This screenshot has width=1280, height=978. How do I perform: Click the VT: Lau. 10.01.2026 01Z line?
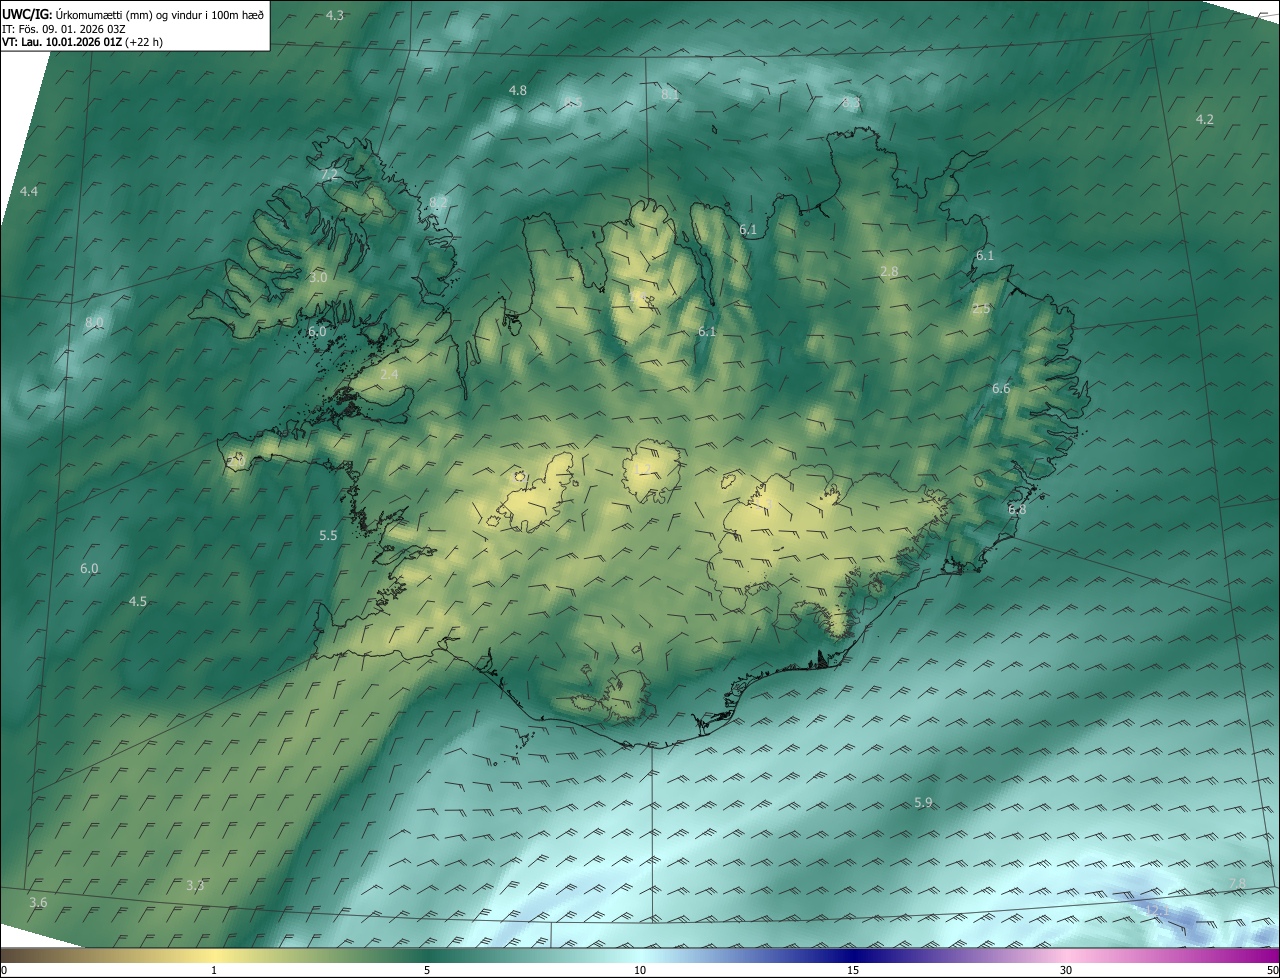click(x=80, y=42)
